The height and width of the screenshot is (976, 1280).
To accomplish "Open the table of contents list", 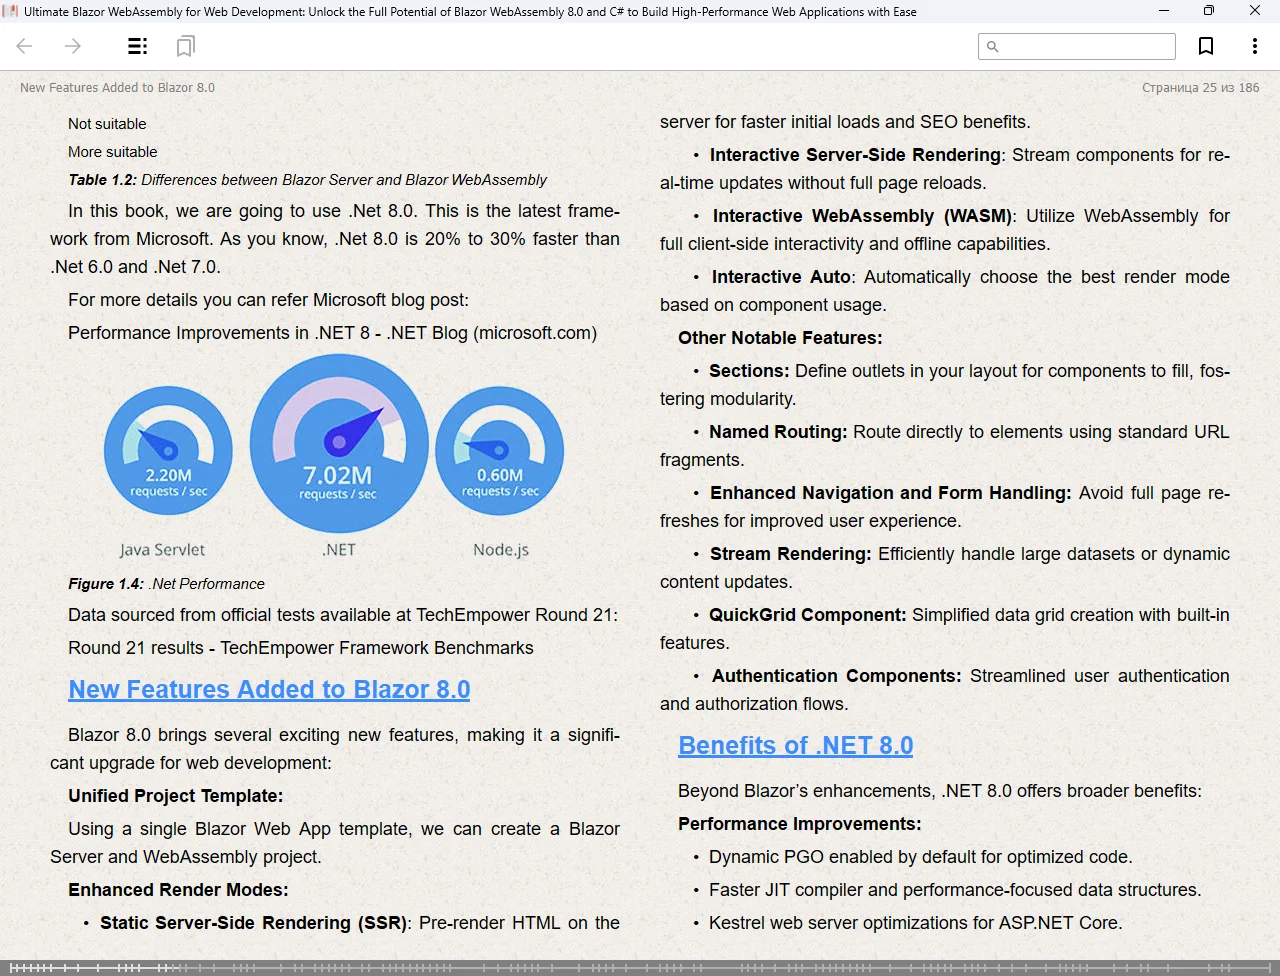I will click(x=138, y=46).
